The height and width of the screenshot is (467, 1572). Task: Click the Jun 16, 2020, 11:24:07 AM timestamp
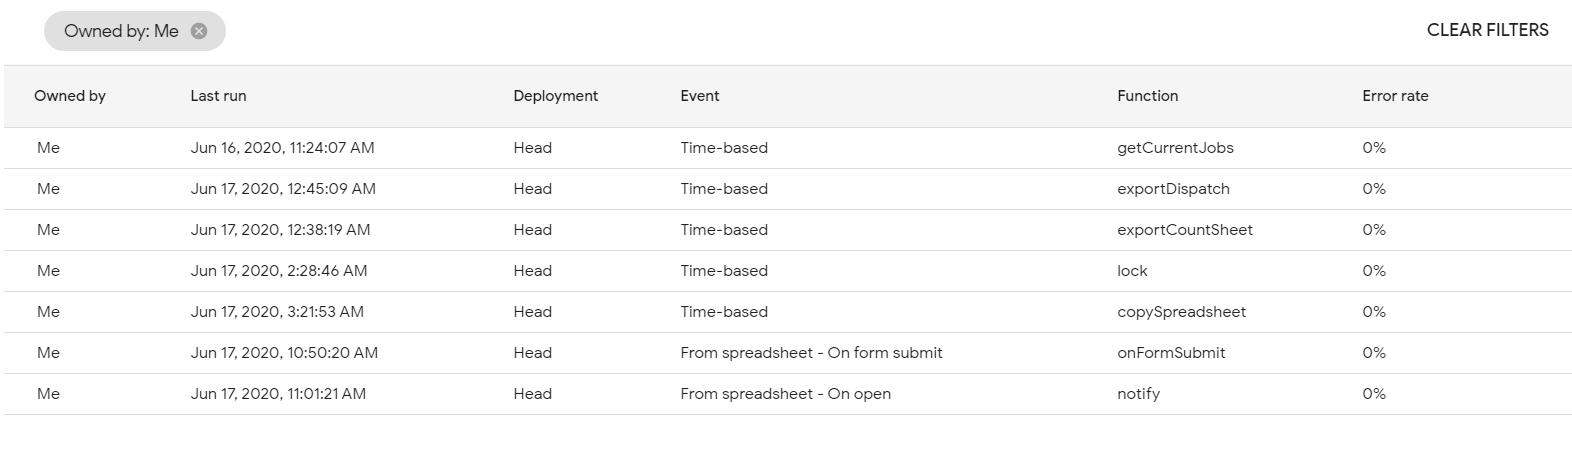tap(282, 148)
